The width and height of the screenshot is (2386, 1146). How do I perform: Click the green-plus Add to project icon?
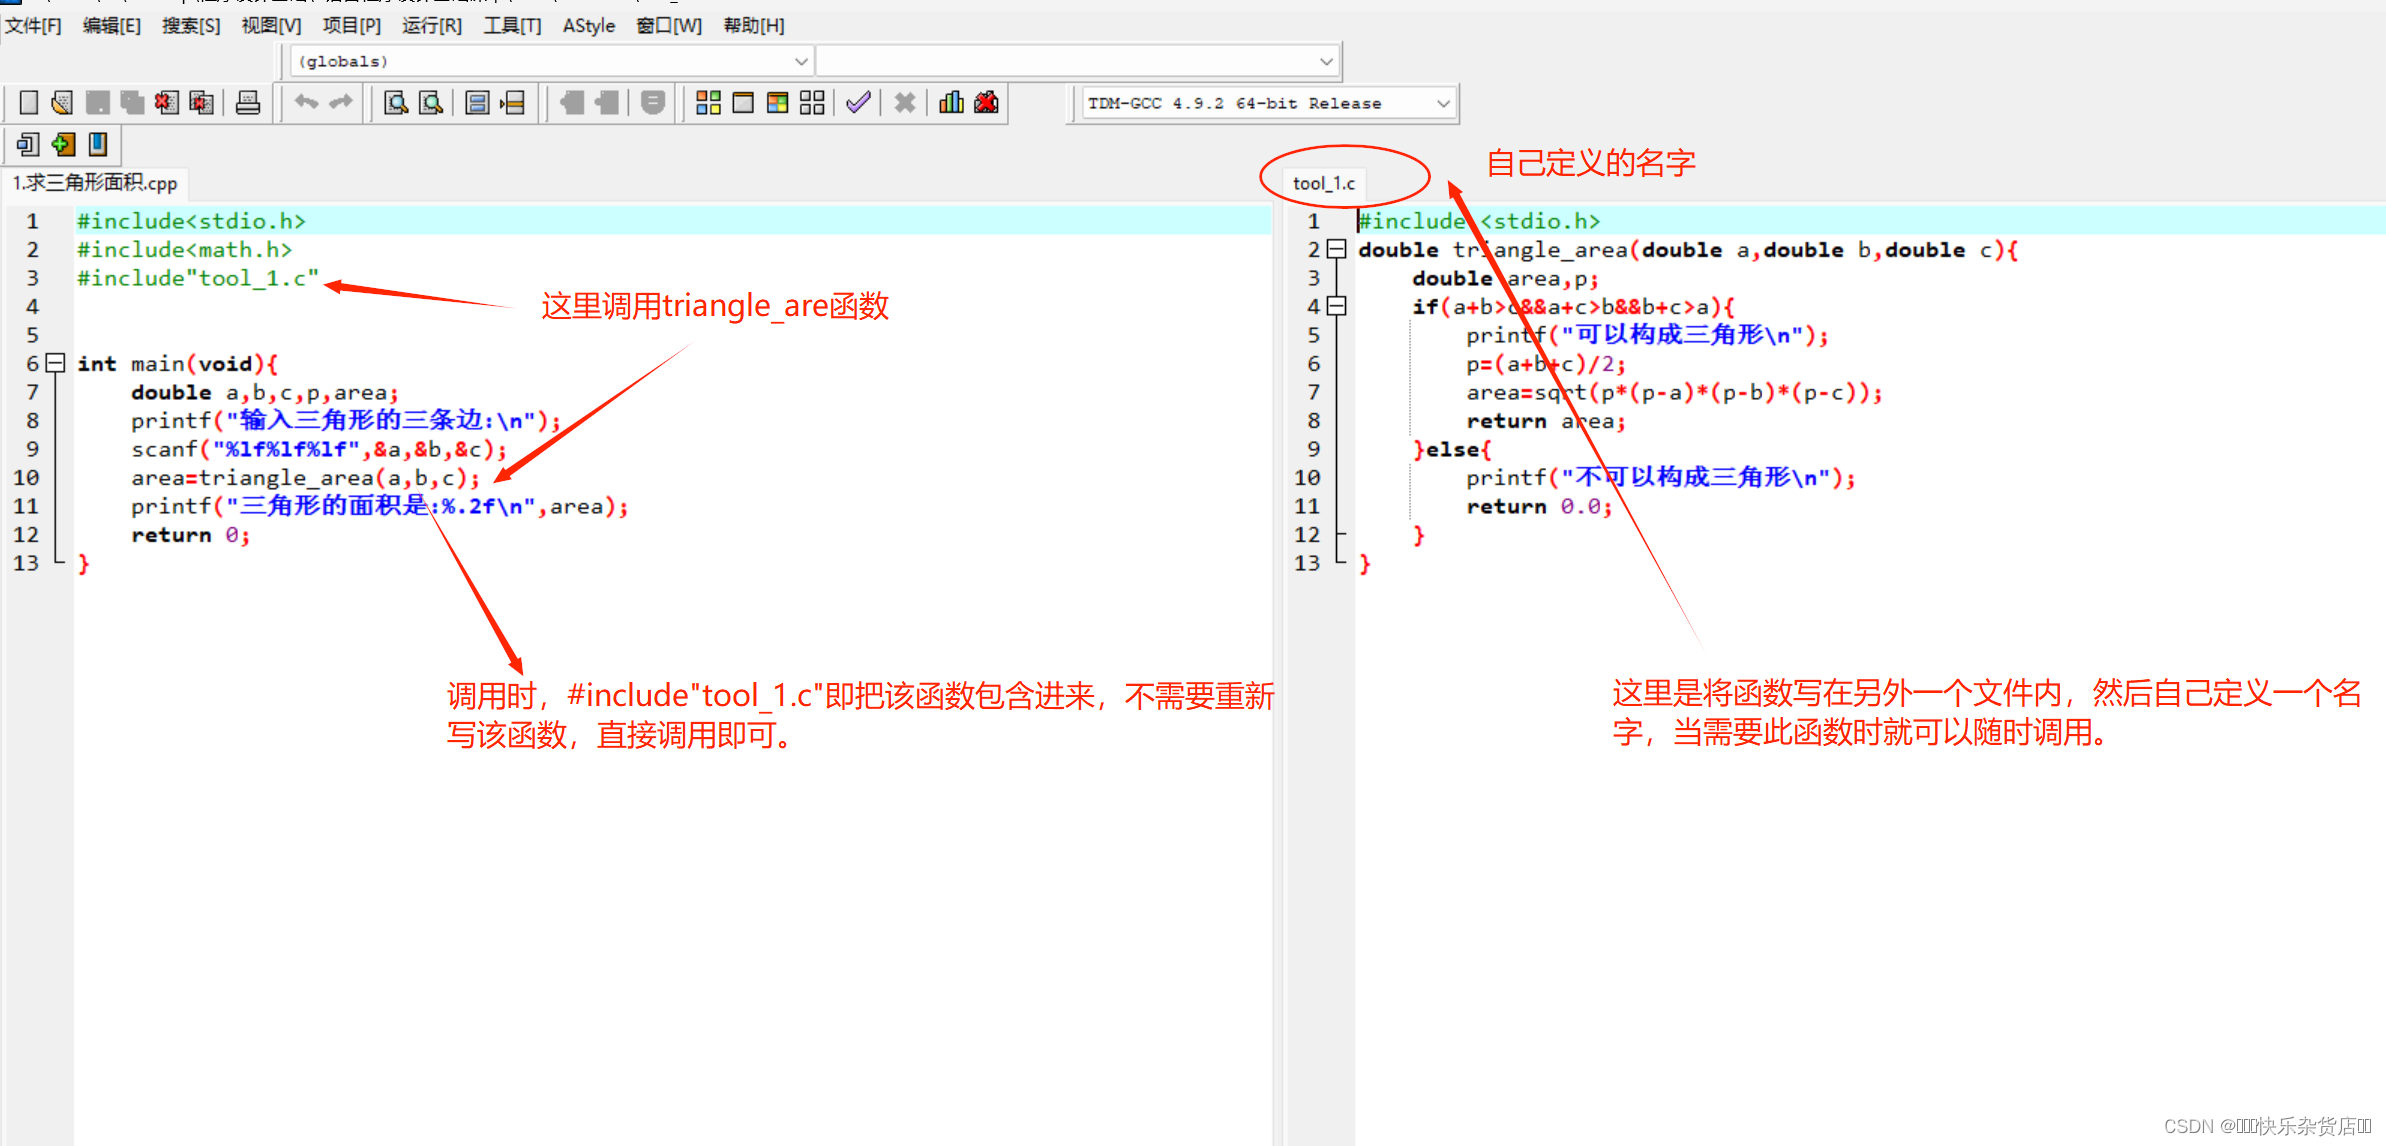coord(63,145)
